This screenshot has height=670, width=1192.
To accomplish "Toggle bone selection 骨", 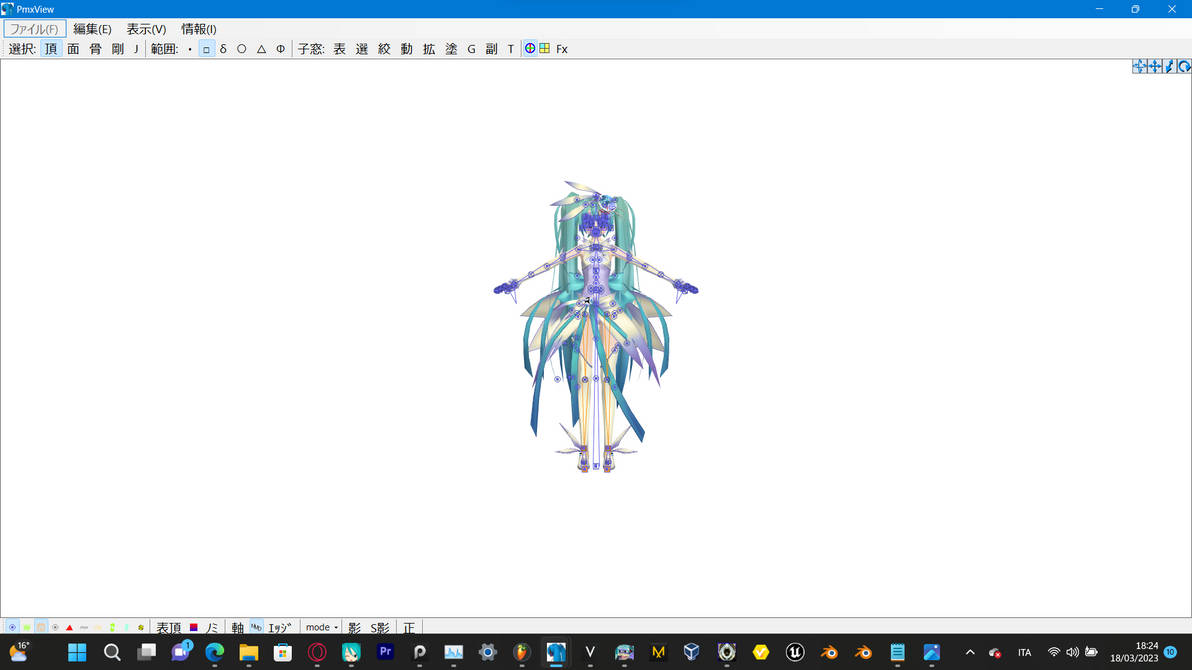I will tap(95, 49).
